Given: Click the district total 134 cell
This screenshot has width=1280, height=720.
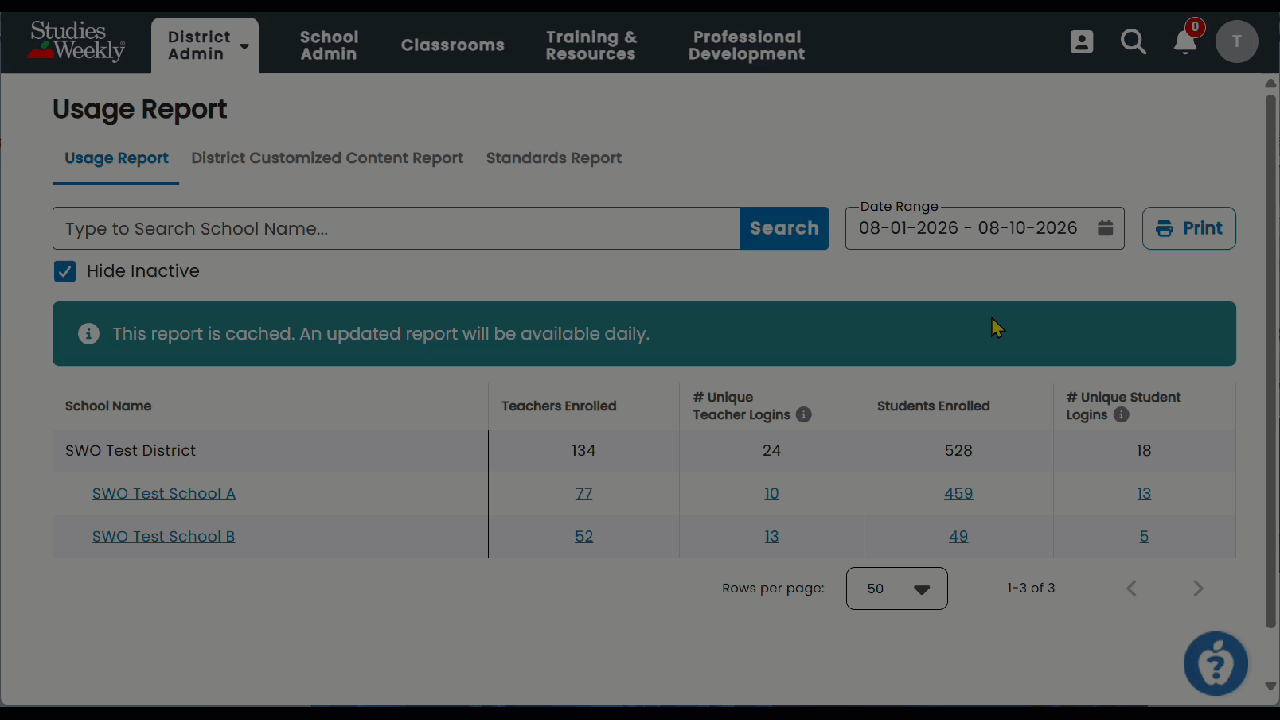Looking at the screenshot, I should (584, 451).
